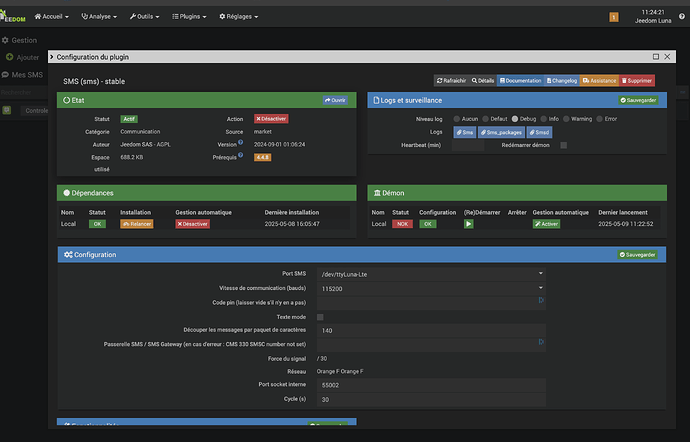Image resolution: width=690 pixels, height=442 pixels.
Task: Open the Sms_packages log
Action: 501,132
